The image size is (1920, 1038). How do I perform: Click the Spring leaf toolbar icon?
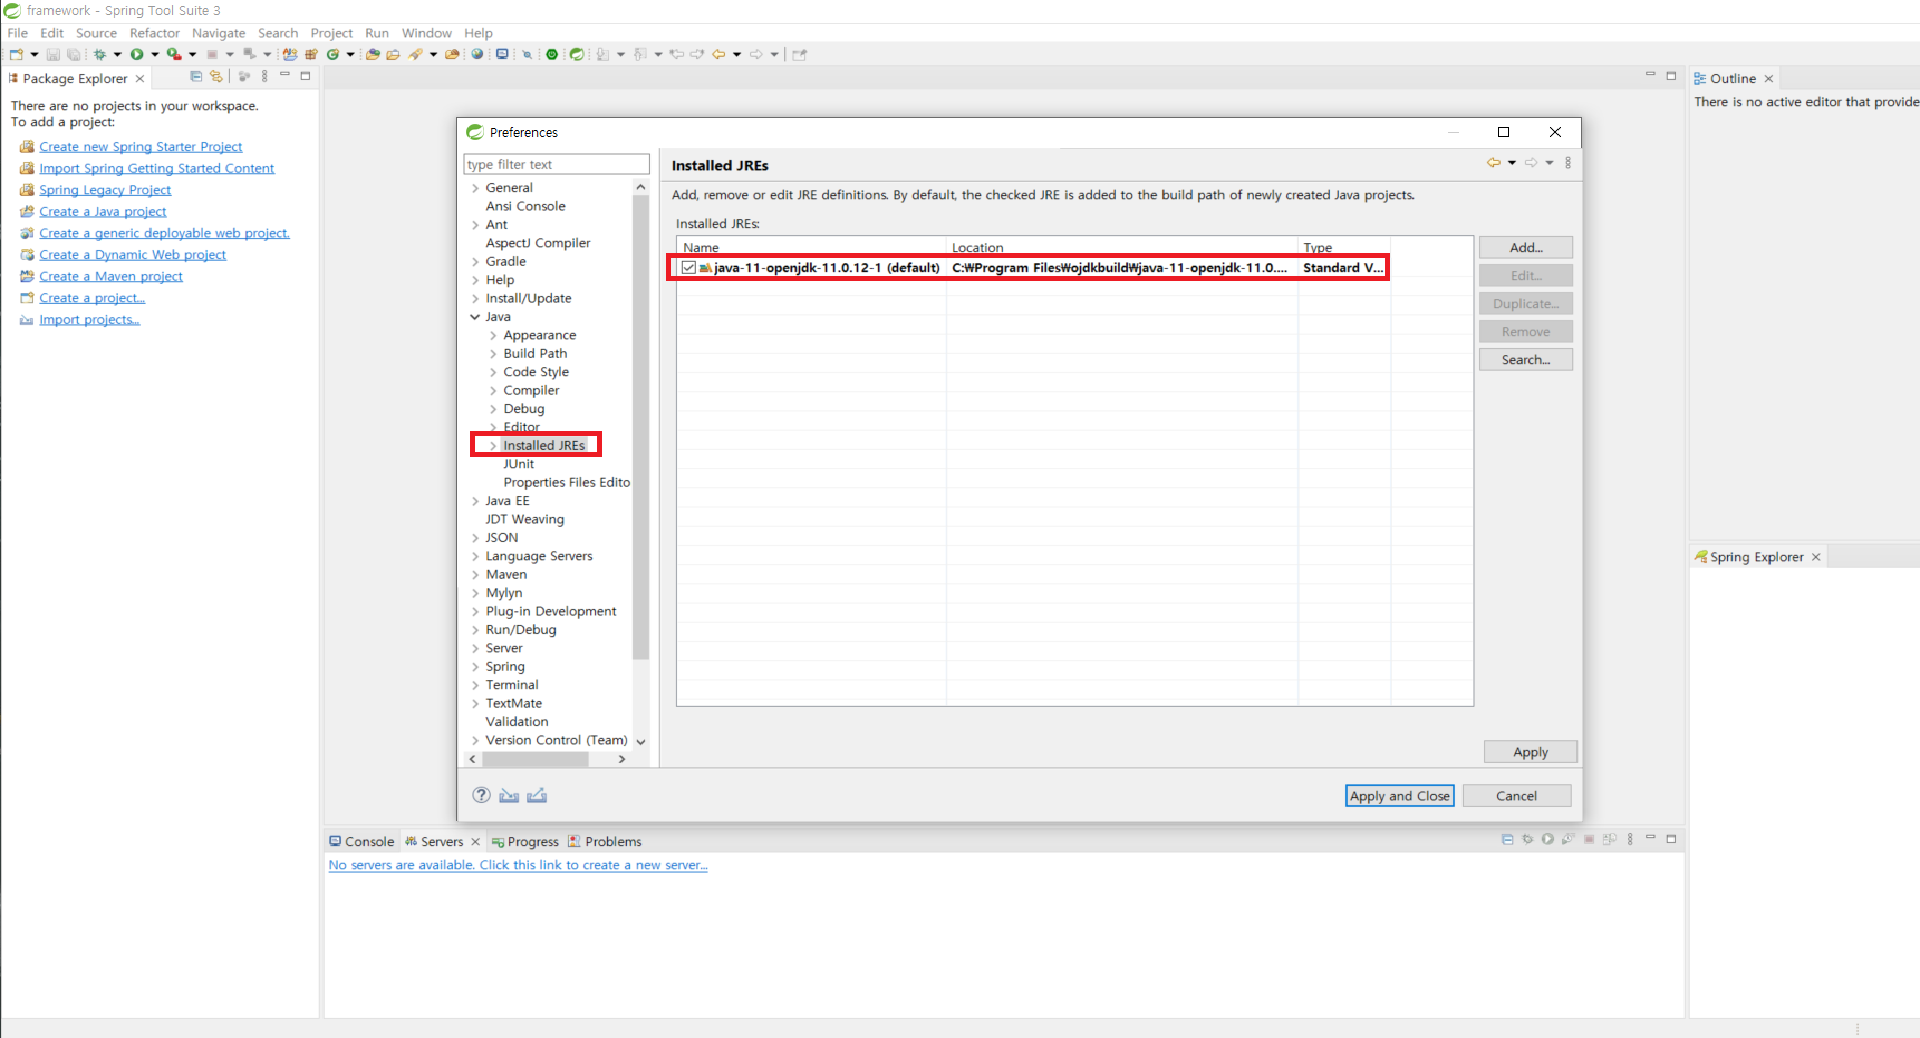(577, 54)
